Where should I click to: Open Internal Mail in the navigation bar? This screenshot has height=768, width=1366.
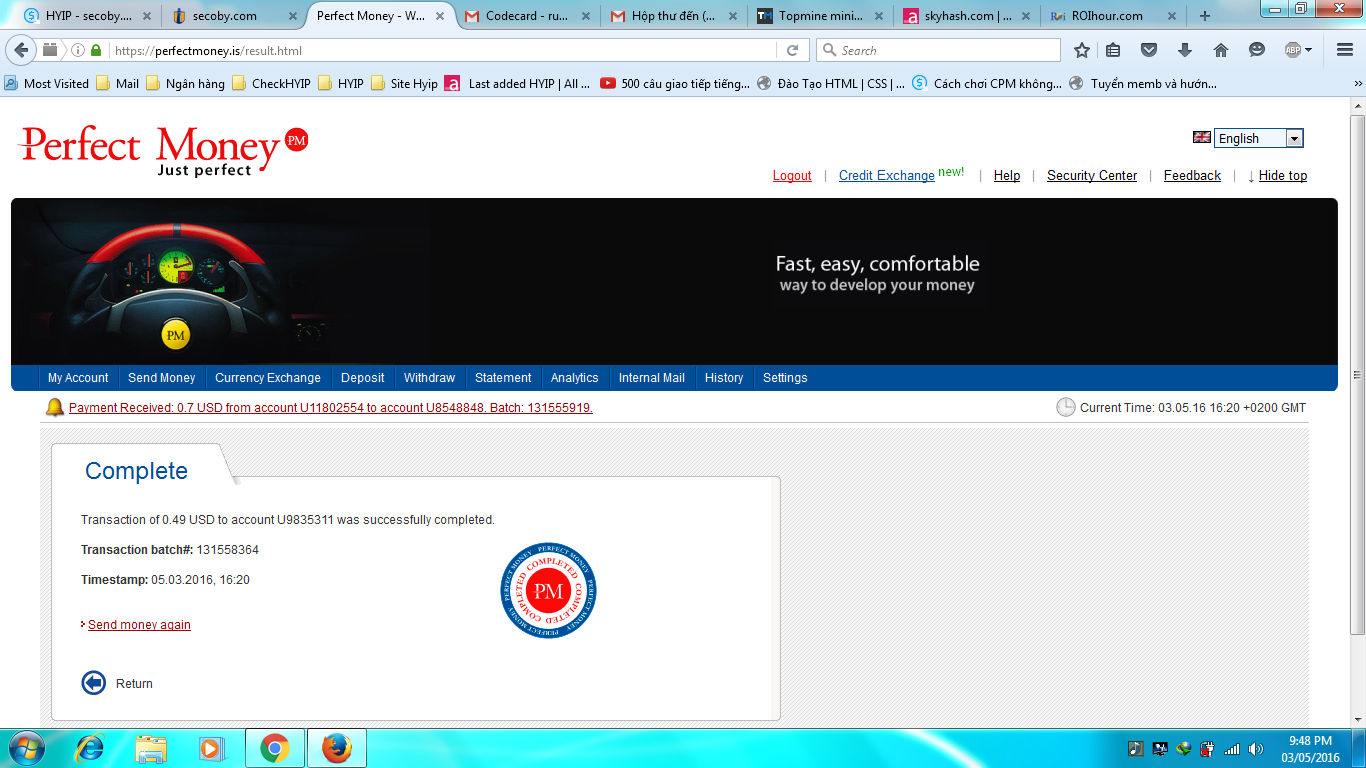[x=652, y=378]
